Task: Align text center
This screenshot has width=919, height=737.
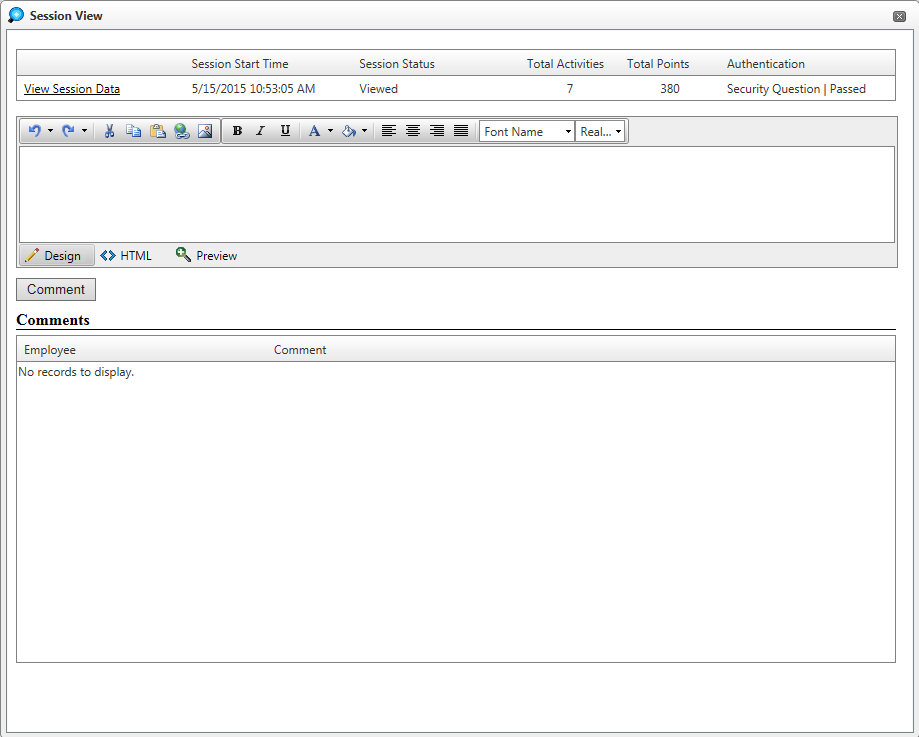Action: tap(413, 131)
